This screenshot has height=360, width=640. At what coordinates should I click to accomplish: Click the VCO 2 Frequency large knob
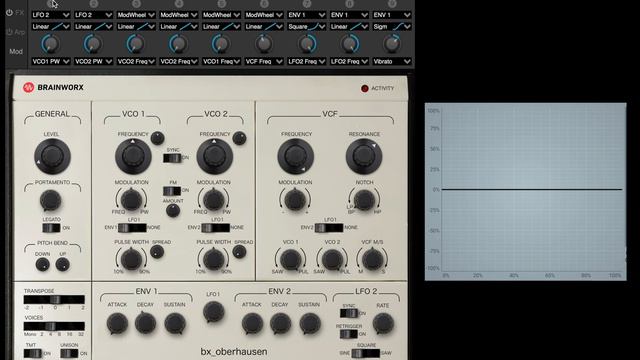(x=215, y=156)
